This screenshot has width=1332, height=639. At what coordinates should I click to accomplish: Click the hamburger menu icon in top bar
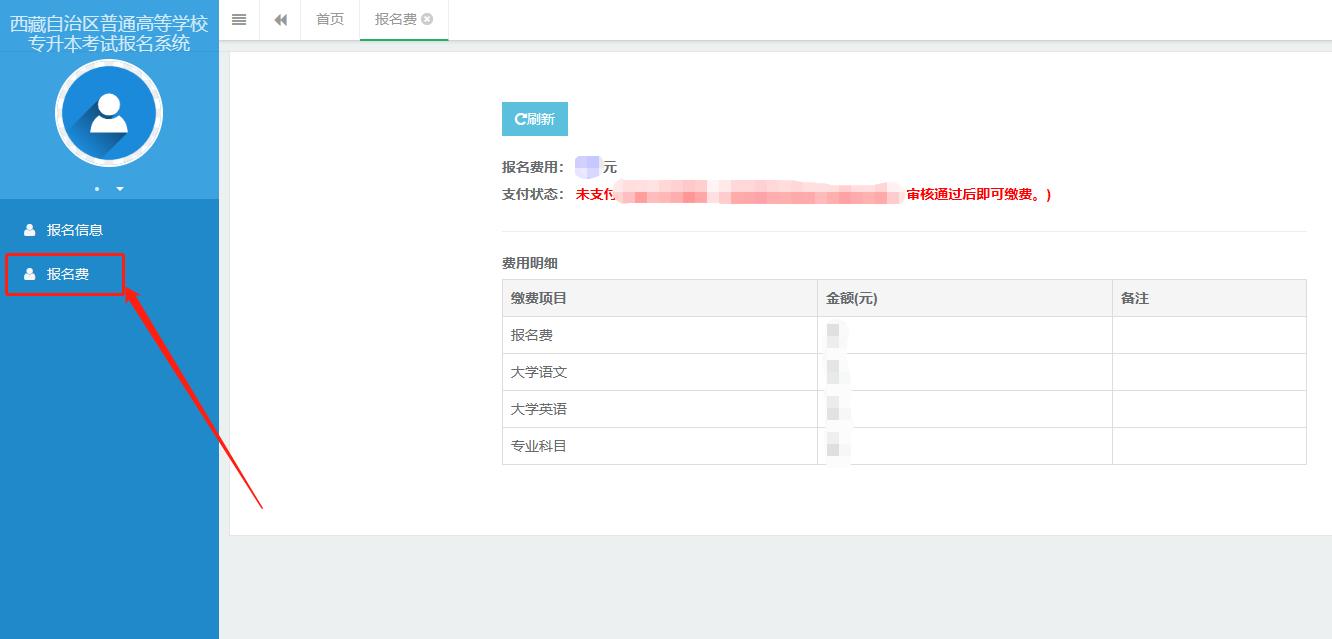pyautogui.click(x=239, y=20)
